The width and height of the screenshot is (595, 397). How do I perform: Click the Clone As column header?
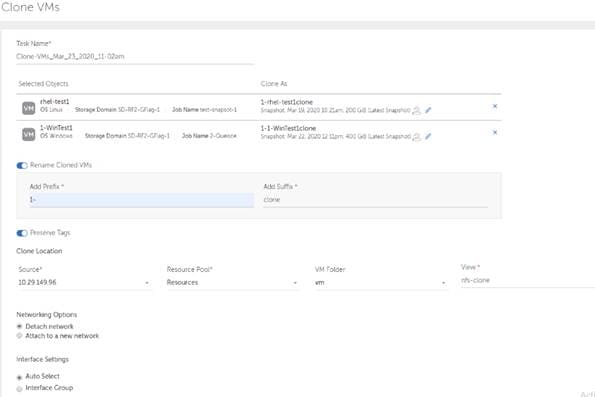tap(274, 84)
